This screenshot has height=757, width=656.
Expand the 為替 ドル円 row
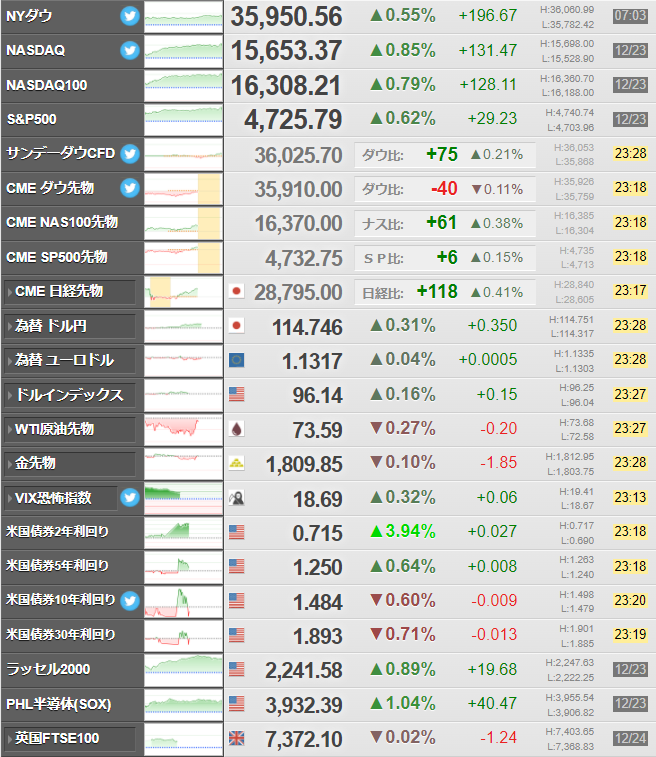[70, 326]
